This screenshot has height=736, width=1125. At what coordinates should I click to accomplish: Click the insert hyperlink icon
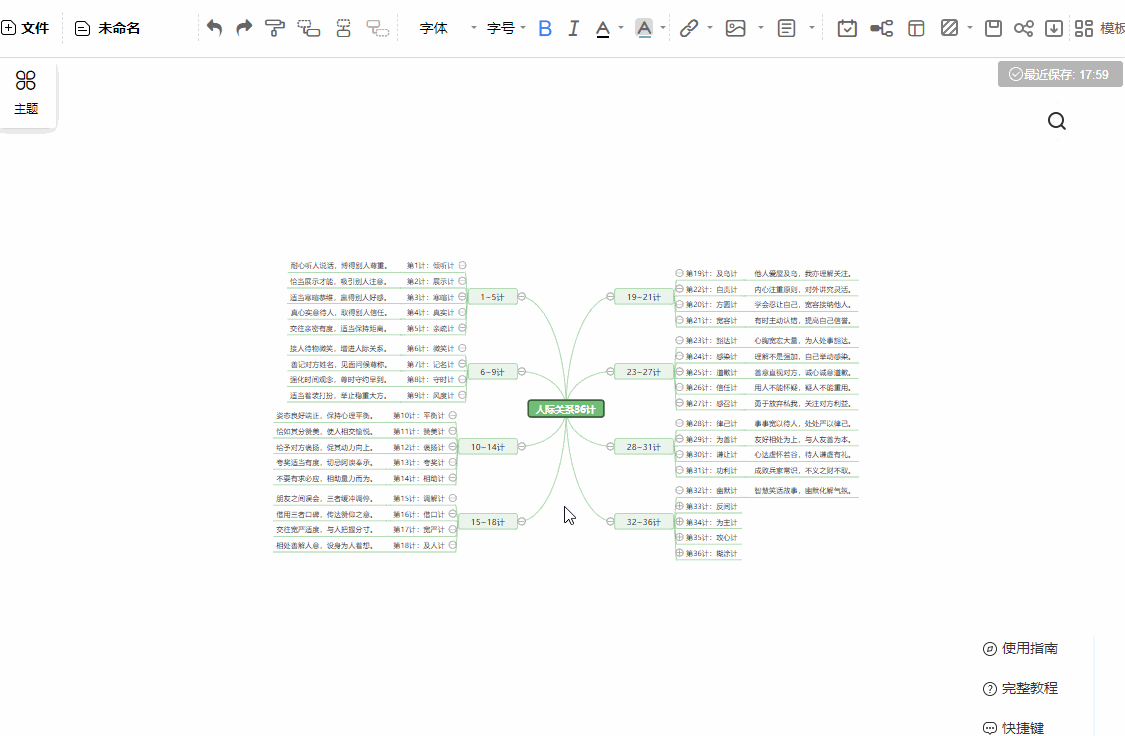[689, 28]
